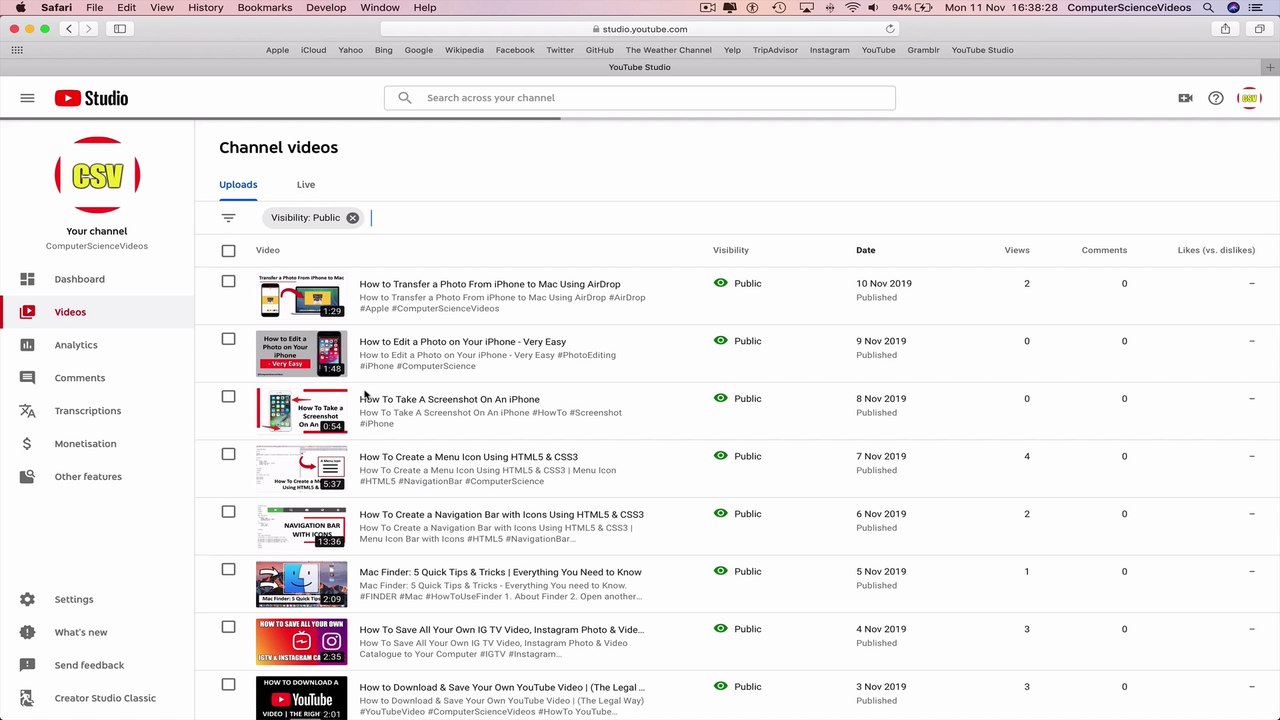This screenshot has height=720, width=1280.
Task: Open the video filter icon
Action: (228, 218)
